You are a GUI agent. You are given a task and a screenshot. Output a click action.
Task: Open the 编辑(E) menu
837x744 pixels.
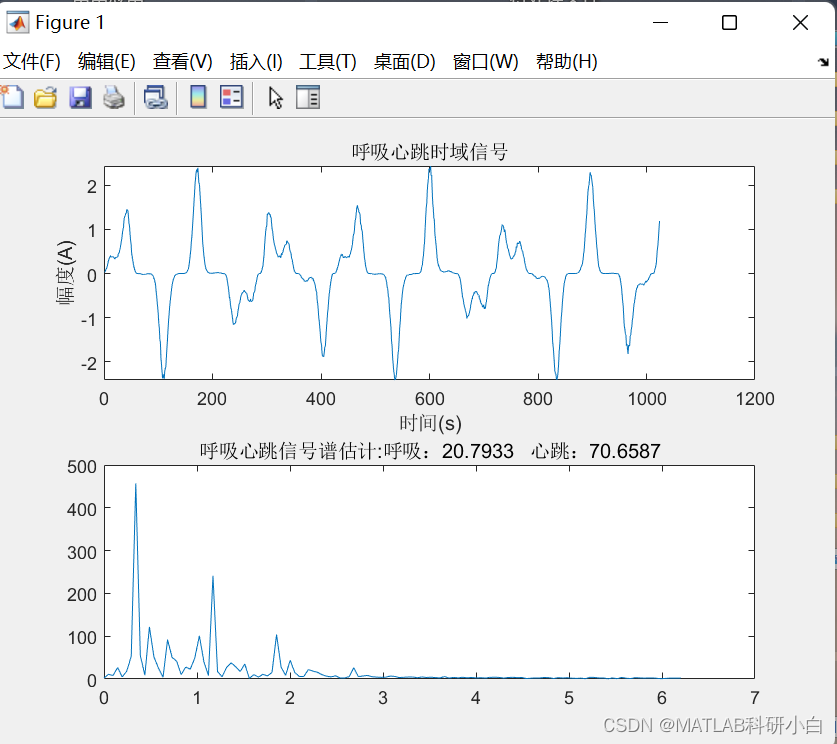click(106, 61)
